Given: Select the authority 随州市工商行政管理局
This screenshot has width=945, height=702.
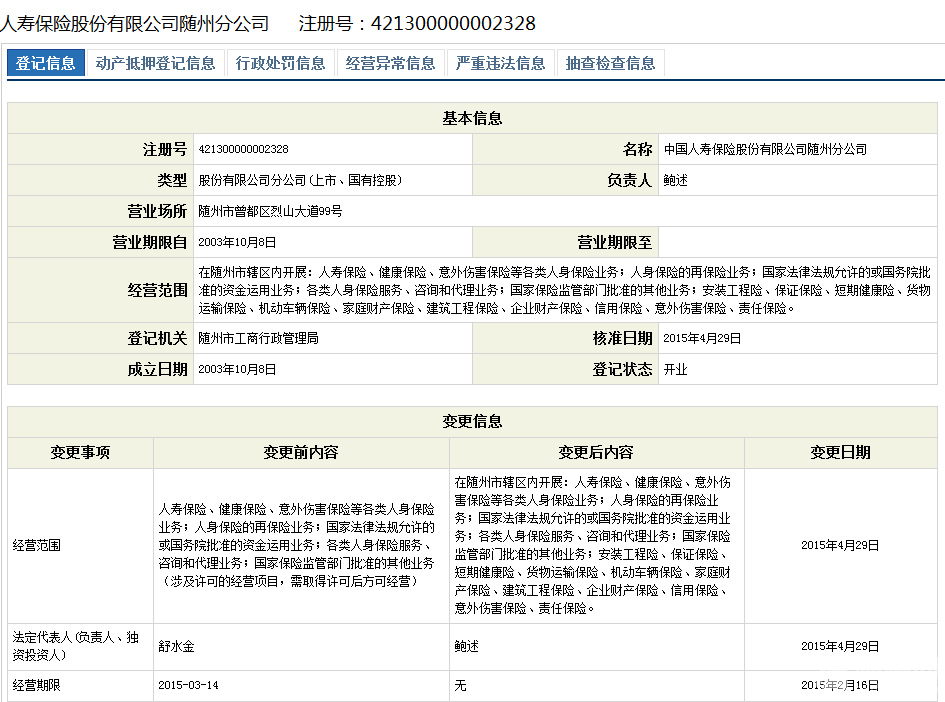Looking at the screenshot, I should pos(259,339).
